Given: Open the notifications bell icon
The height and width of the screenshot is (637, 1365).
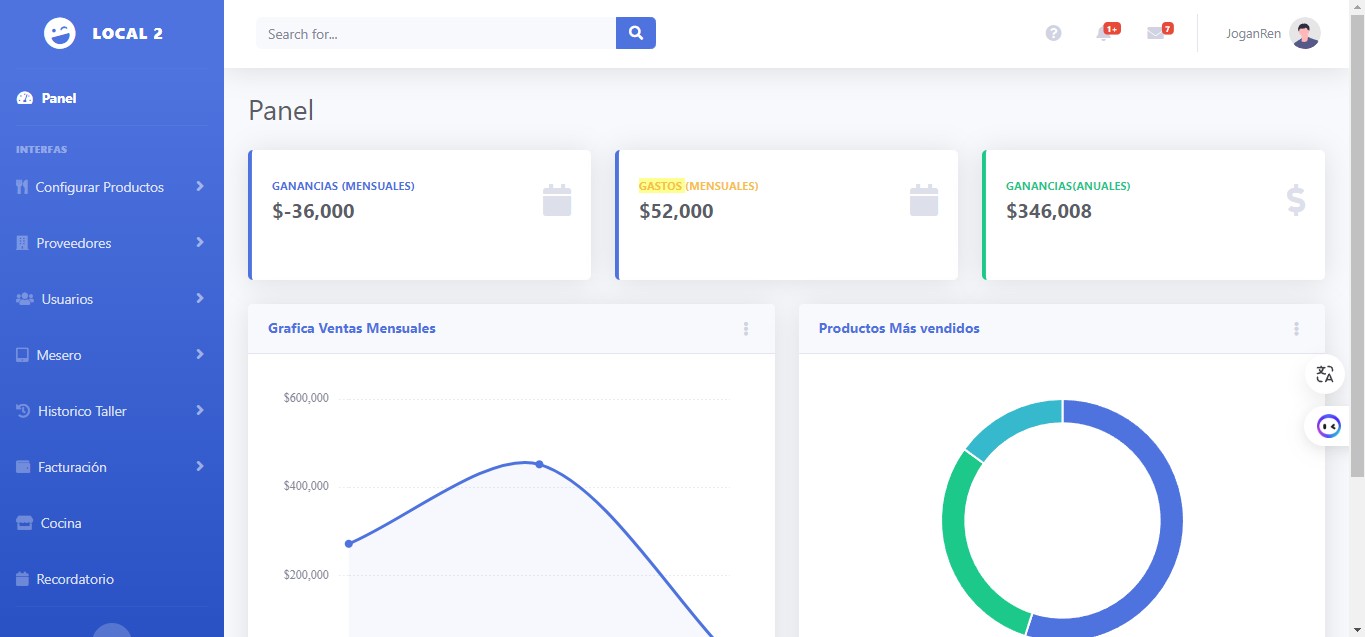Looking at the screenshot, I should pyautogui.click(x=1104, y=33).
